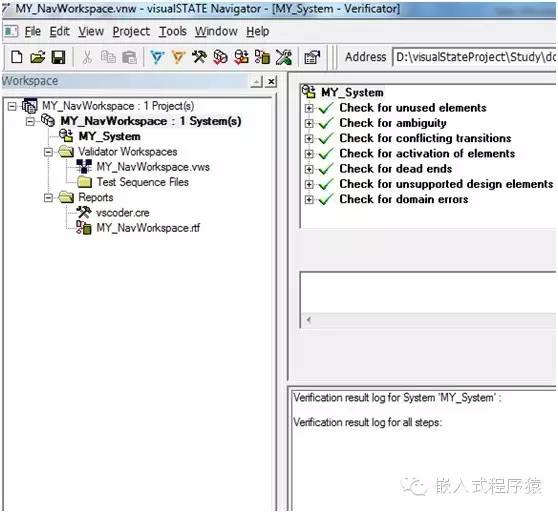The height and width of the screenshot is (513, 558).
Task: Click the green tools toolbar icon
Action: pos(284,57)
